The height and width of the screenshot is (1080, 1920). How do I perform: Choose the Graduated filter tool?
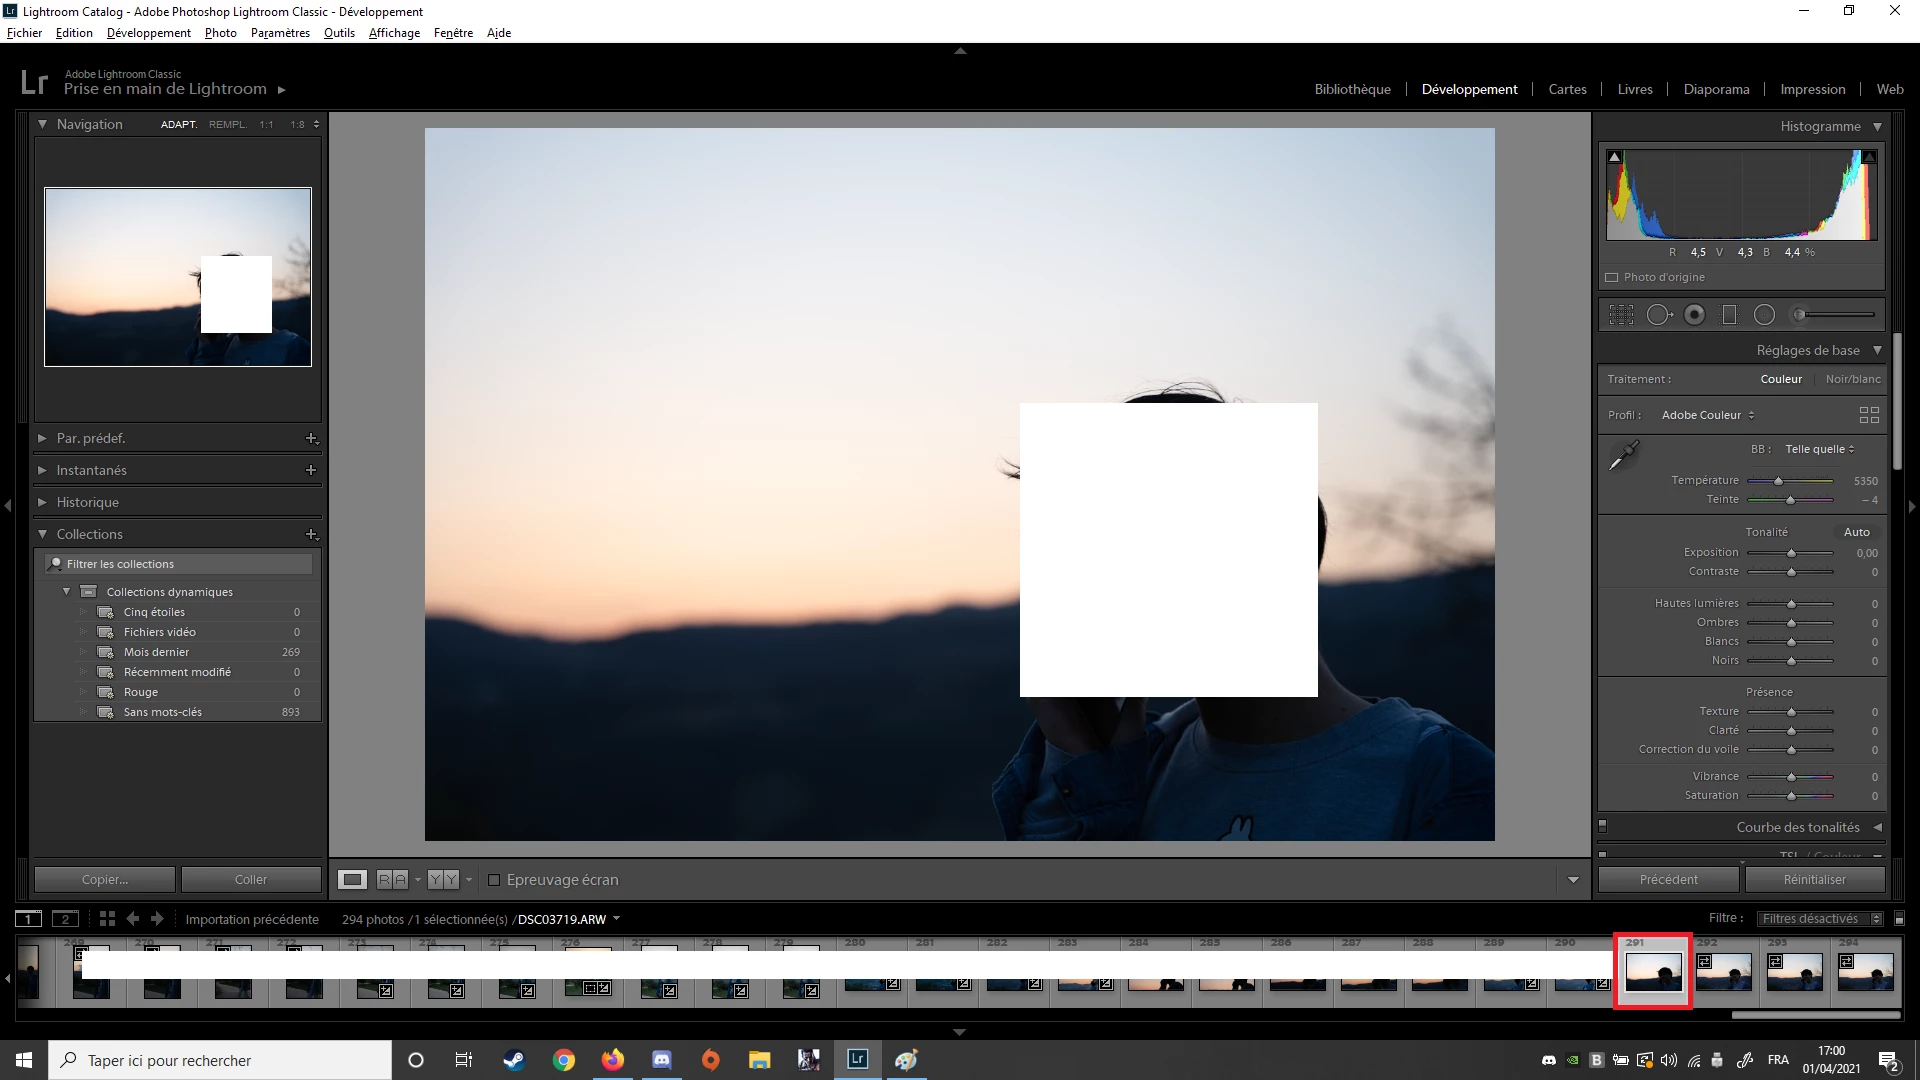tap(1729, 315)
